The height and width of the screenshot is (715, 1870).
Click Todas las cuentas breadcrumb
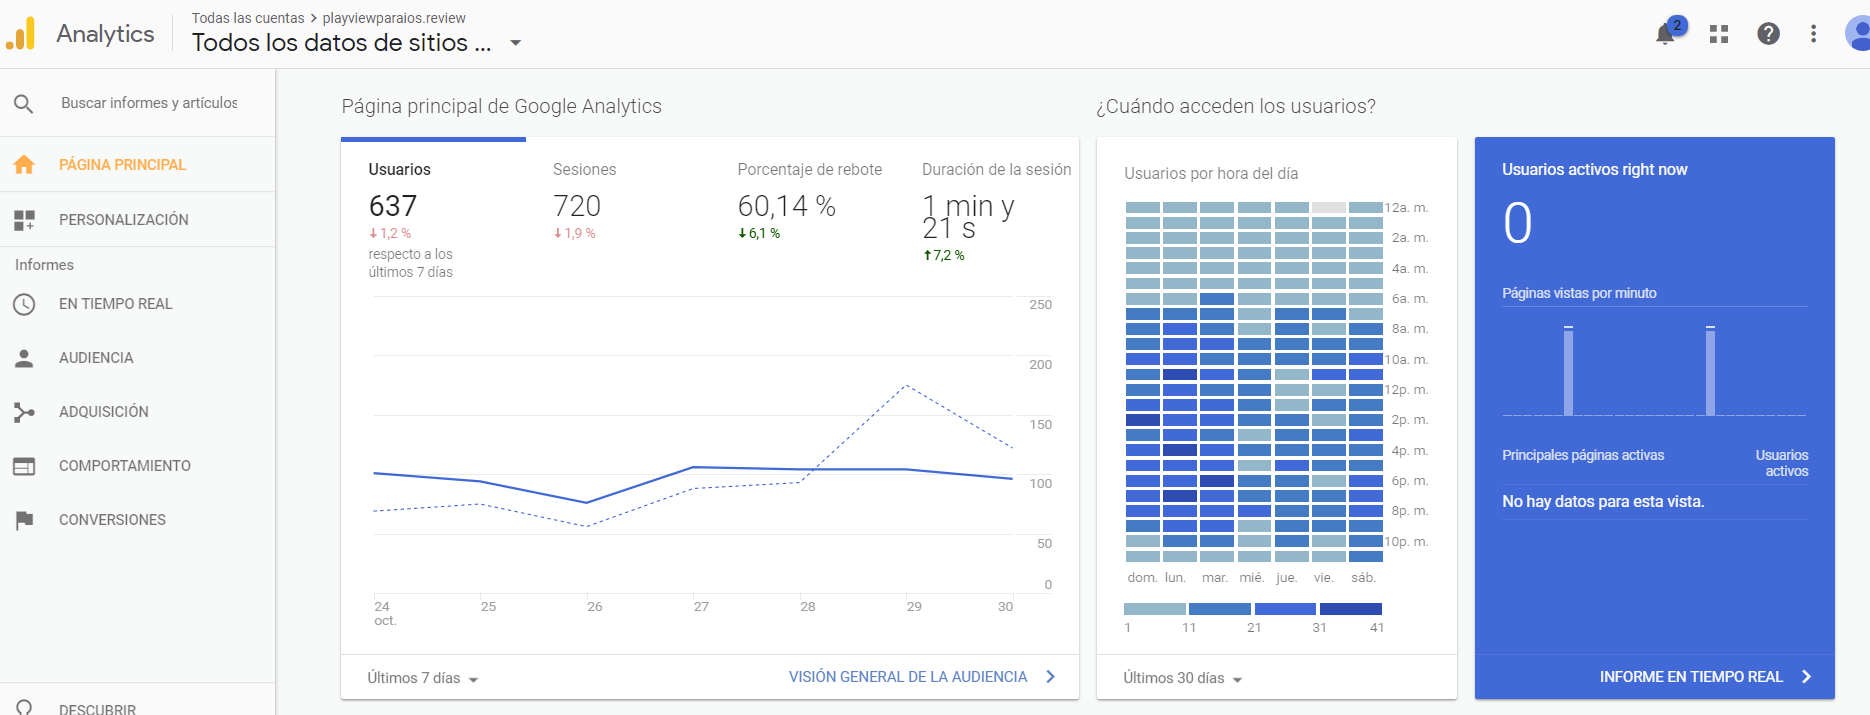248,18
